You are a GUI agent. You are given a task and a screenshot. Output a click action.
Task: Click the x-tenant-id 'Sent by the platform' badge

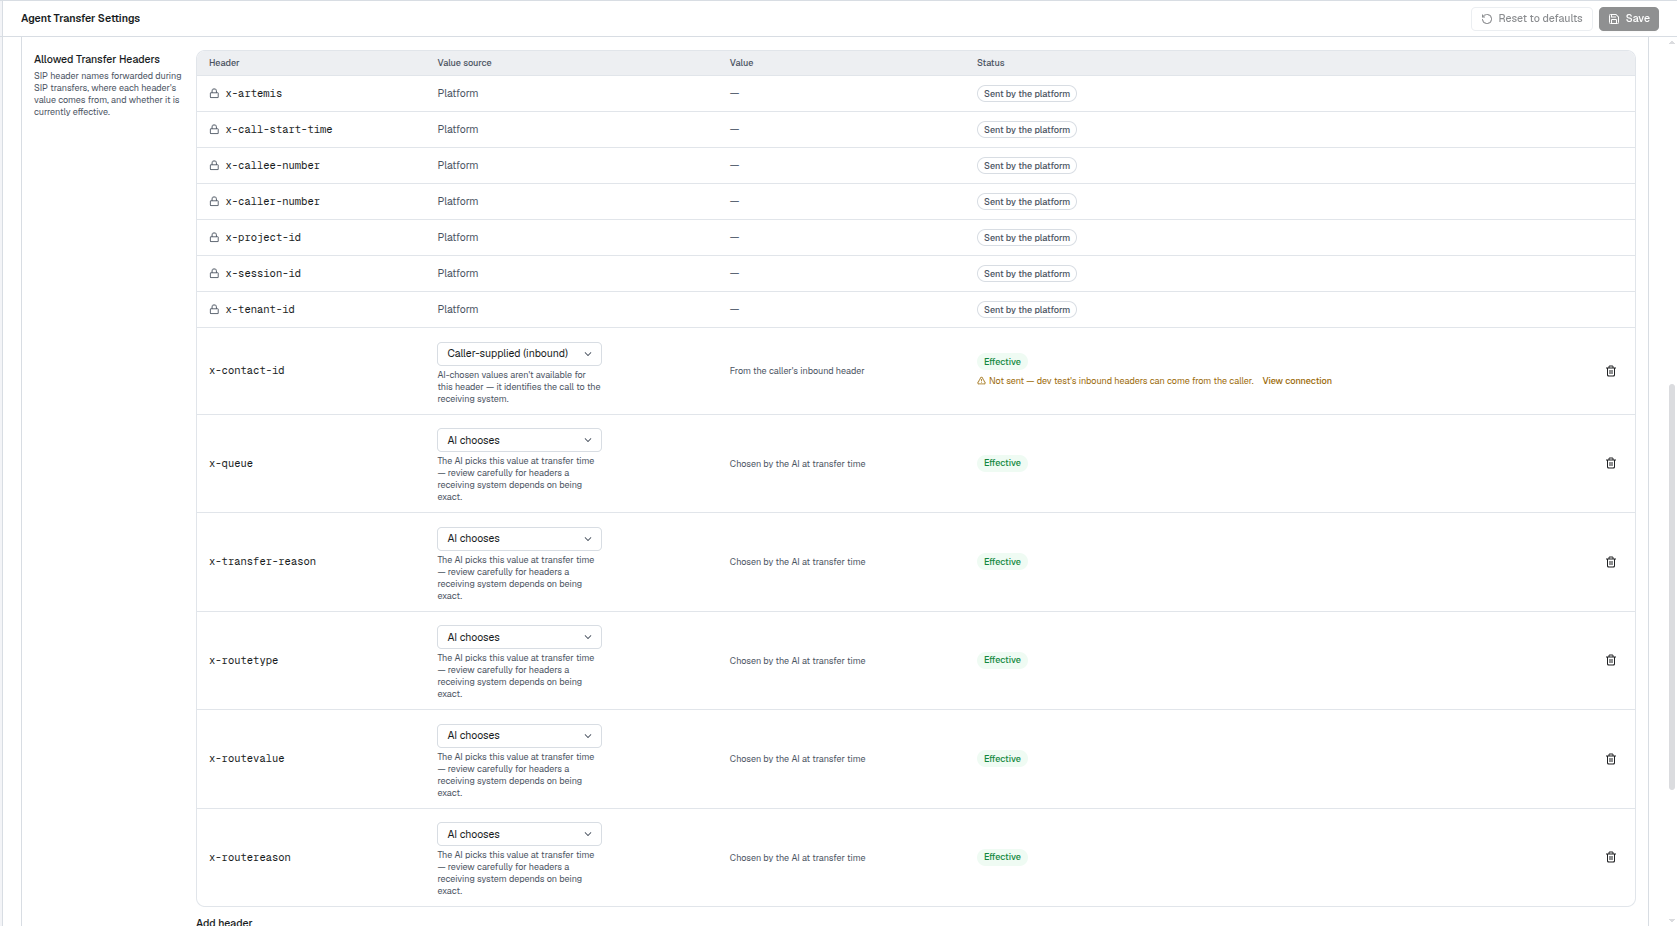coord(1026,310)
